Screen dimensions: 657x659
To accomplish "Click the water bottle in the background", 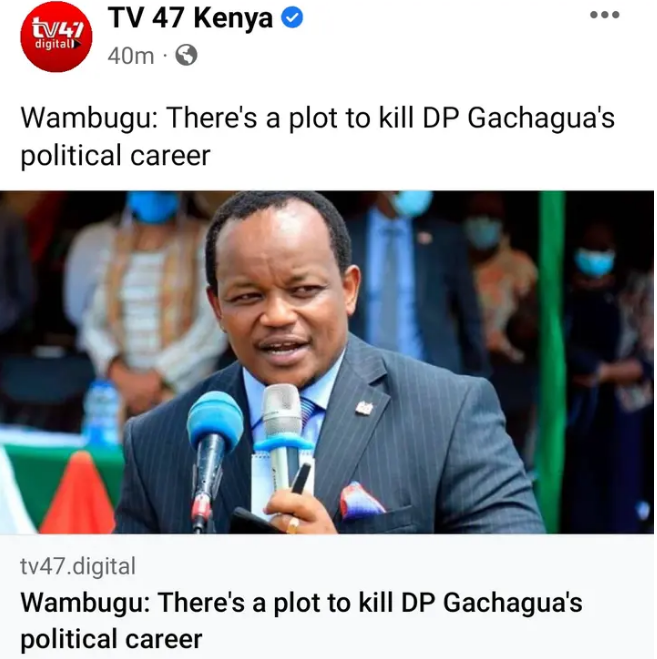I will pos(101,413).
